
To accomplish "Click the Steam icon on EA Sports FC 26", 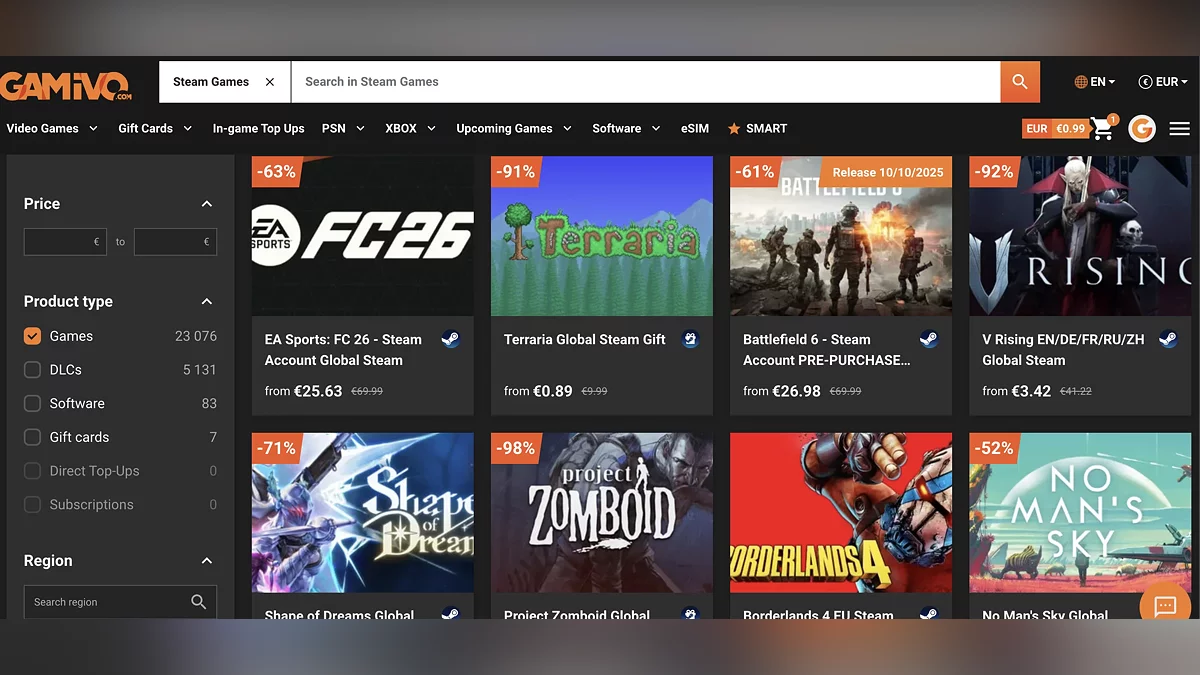I will tap(451, 339).
